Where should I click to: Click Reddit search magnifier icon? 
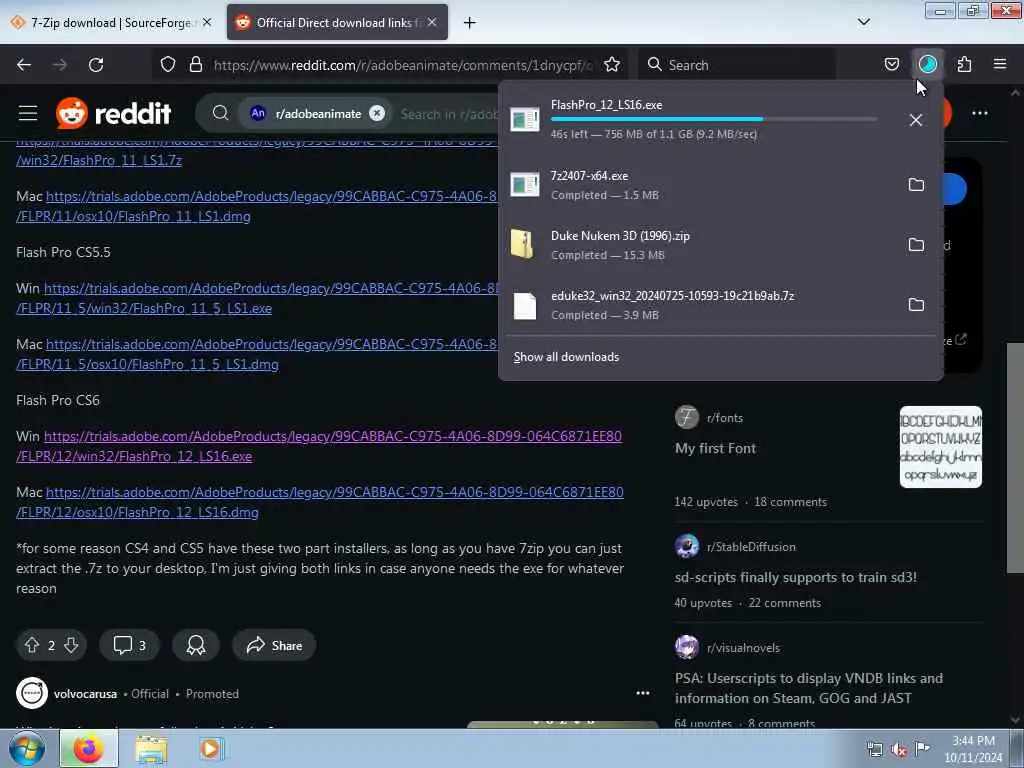click(x=221, y=114)
